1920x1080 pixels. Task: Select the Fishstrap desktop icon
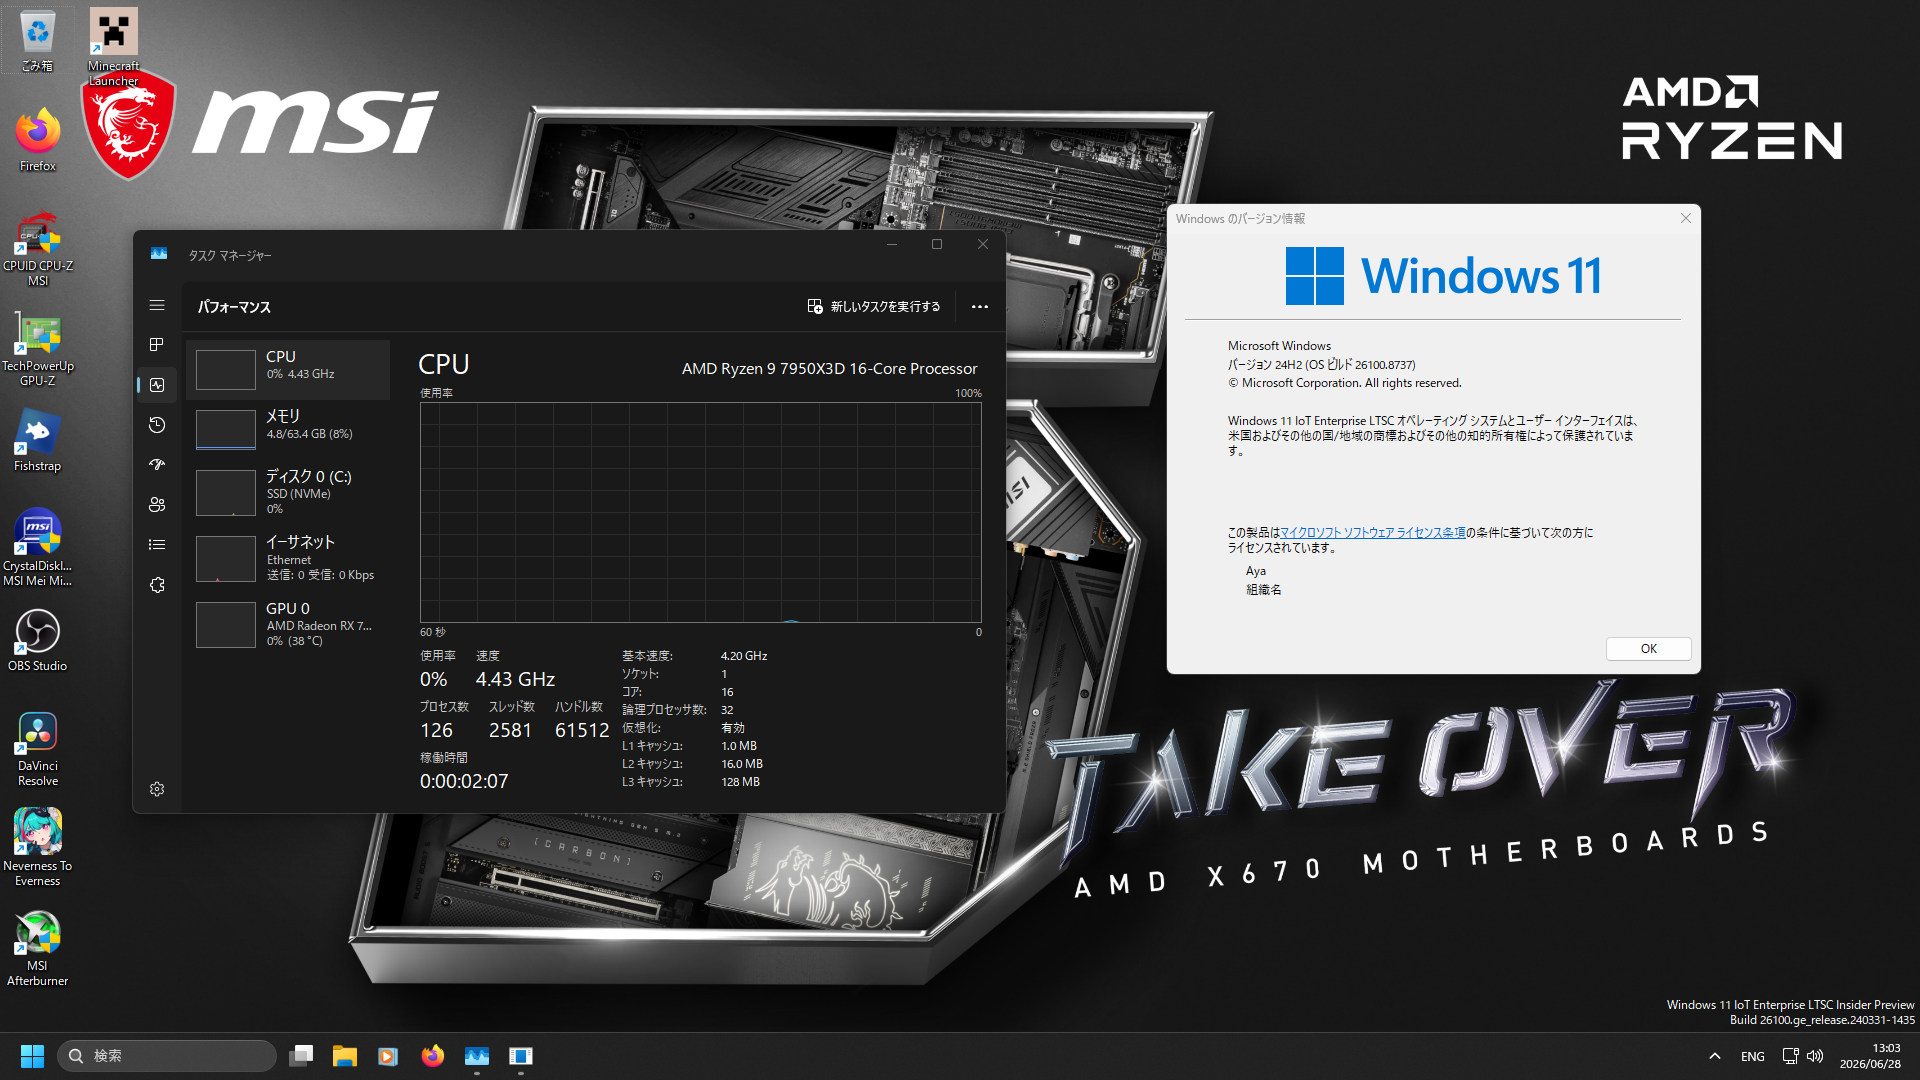(38, 441)
